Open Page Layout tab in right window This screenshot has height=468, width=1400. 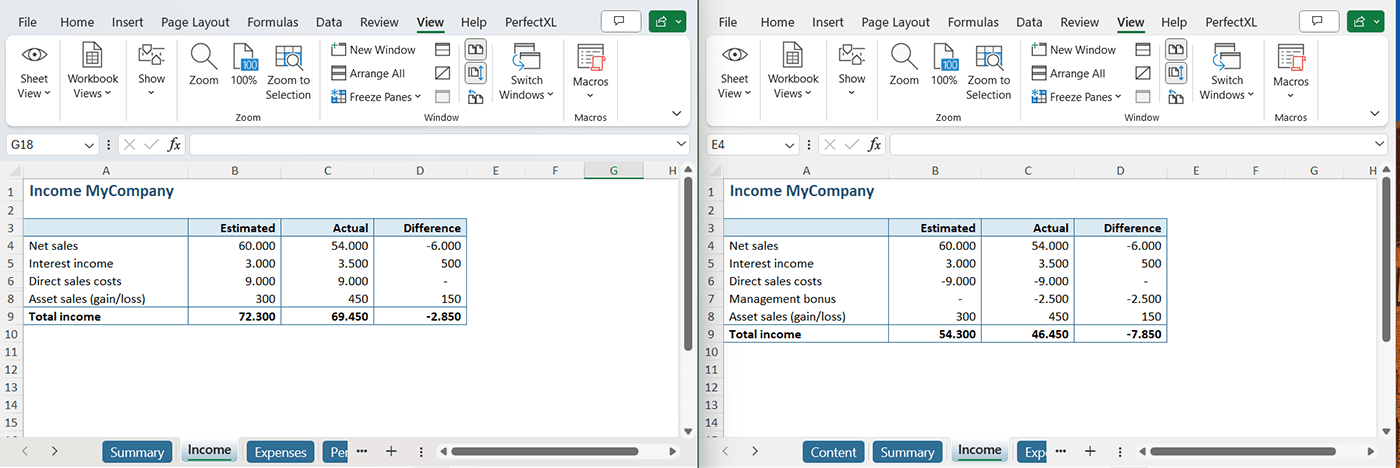point(895,22)
